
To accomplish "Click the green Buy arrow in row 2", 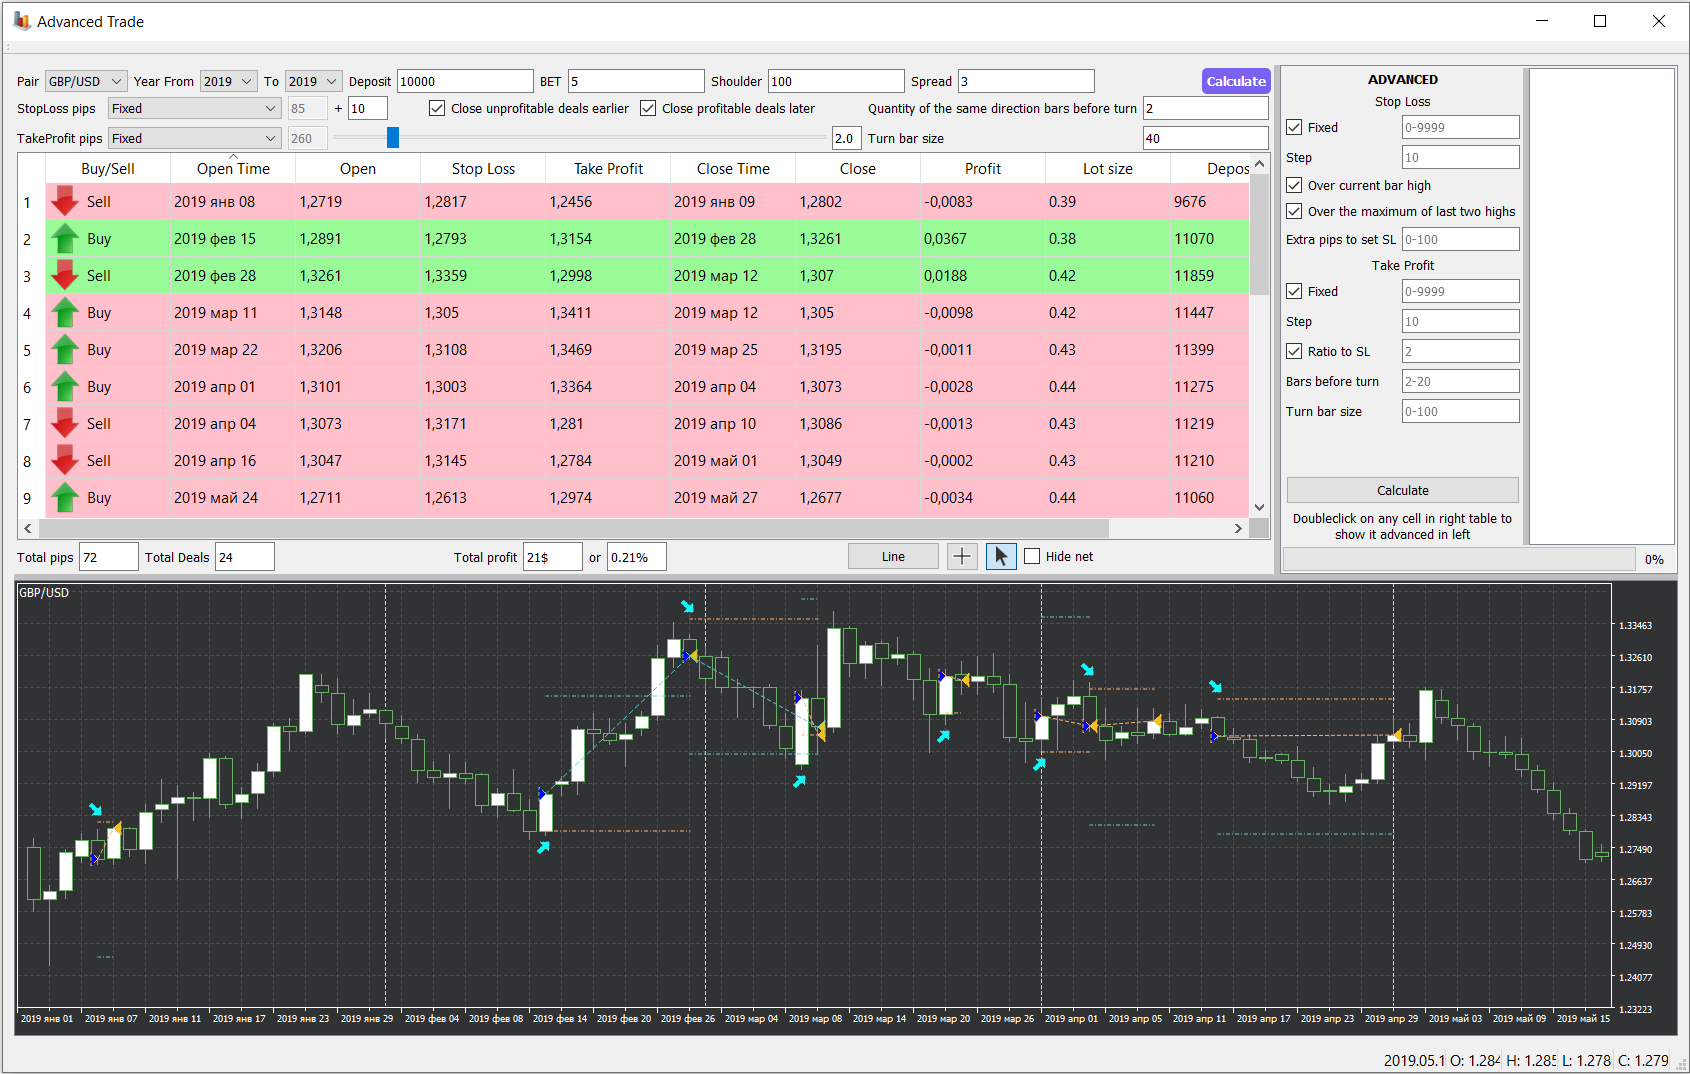I will tap(65, 238).
